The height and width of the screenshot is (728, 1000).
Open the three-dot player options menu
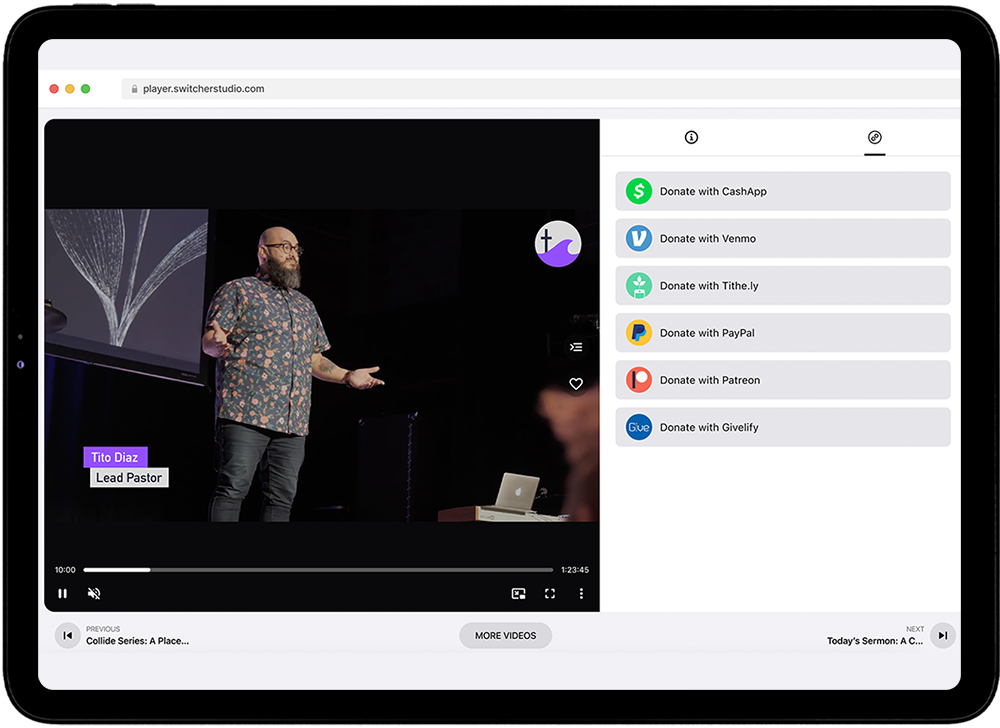click(581, 593)
